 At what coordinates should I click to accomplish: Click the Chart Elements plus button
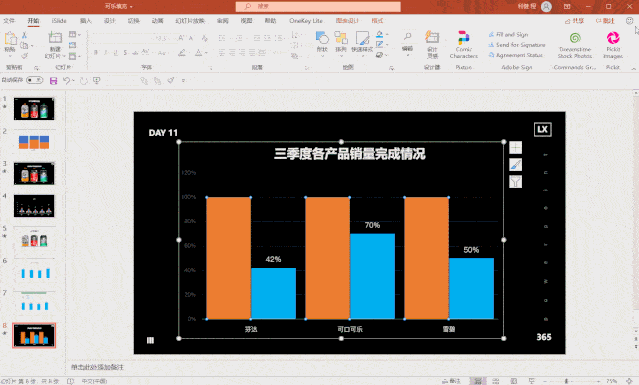pyautogui.click(x=516, y=147)
